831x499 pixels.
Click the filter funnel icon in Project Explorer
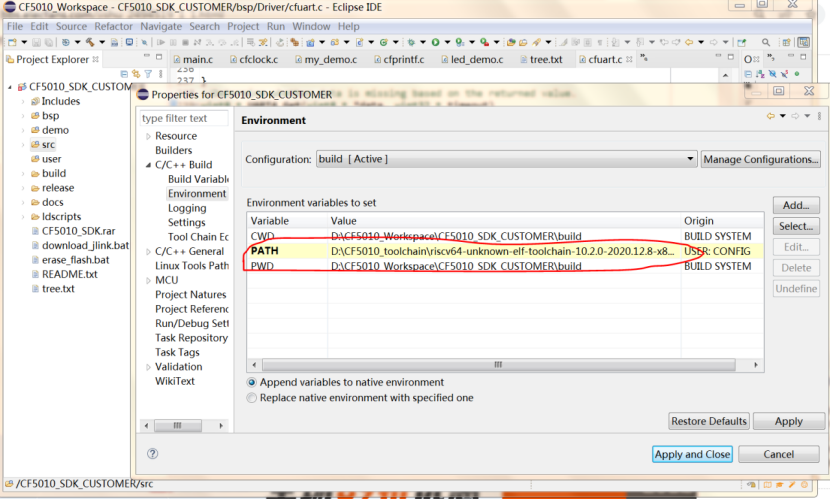pos(147,74)
